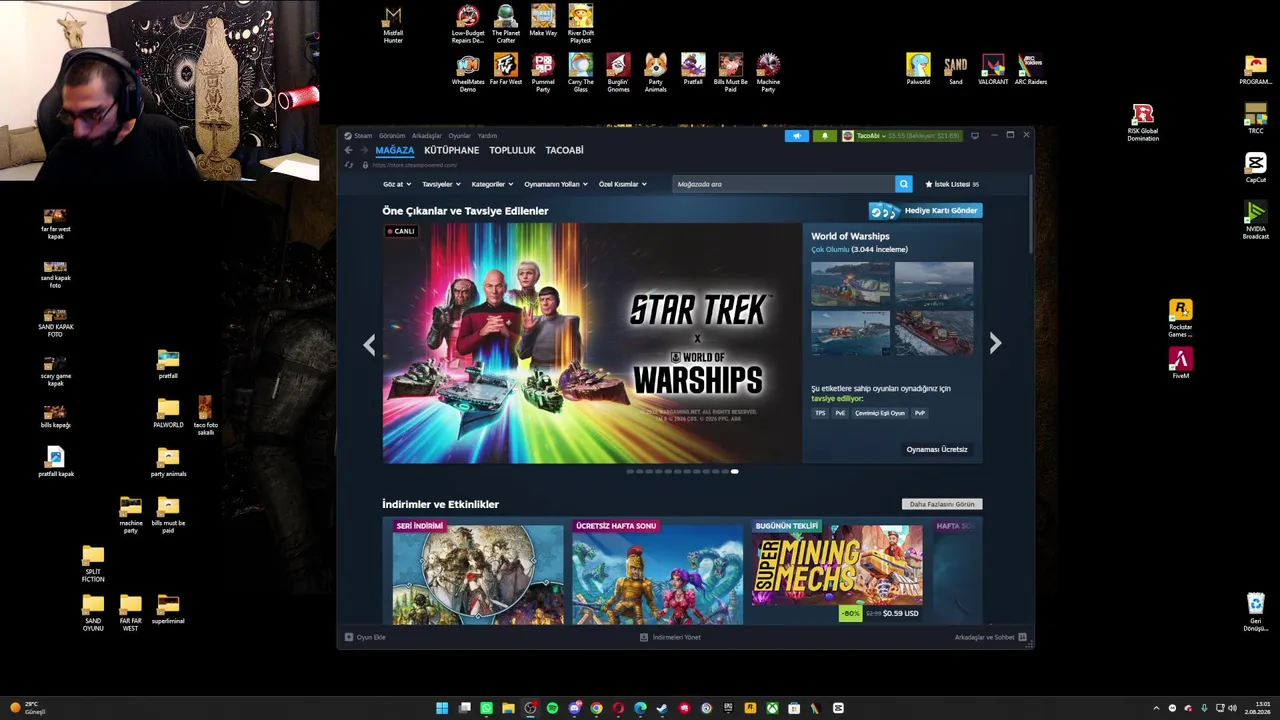Viewport: 1280px width, 720px height.
Task: Select the FiveM desktop icon
Action: click(1181, 364)
